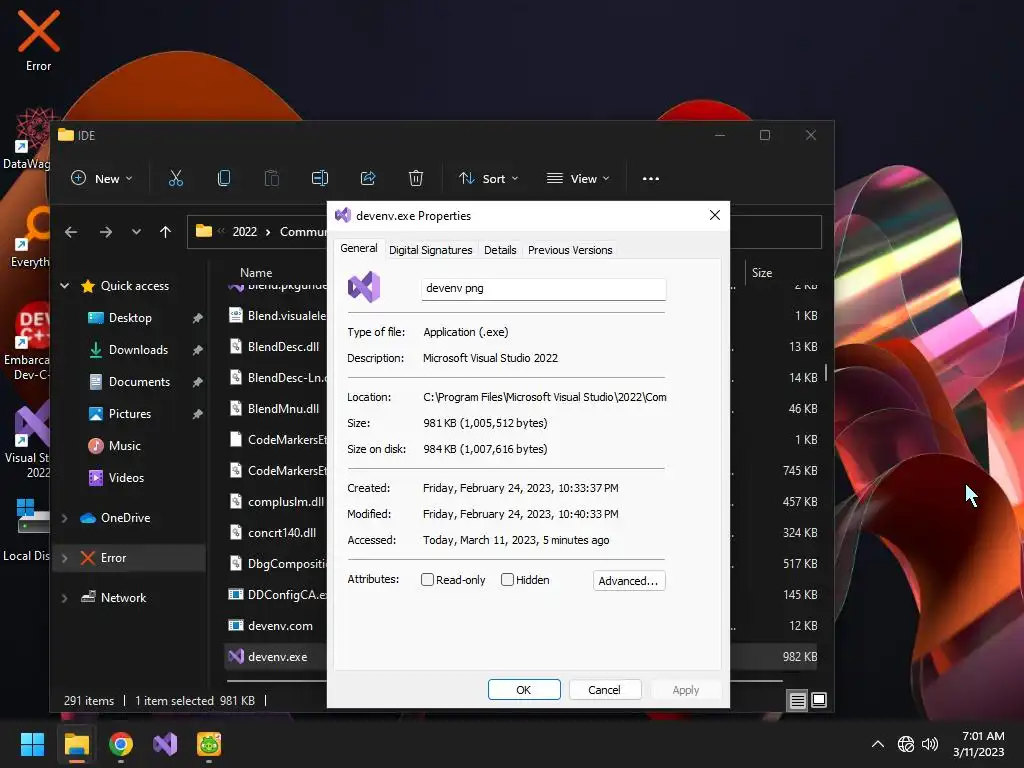Go up one folder level arrow
The width and height of the screenshot is (1024, 768).
(x=165, y=232)
